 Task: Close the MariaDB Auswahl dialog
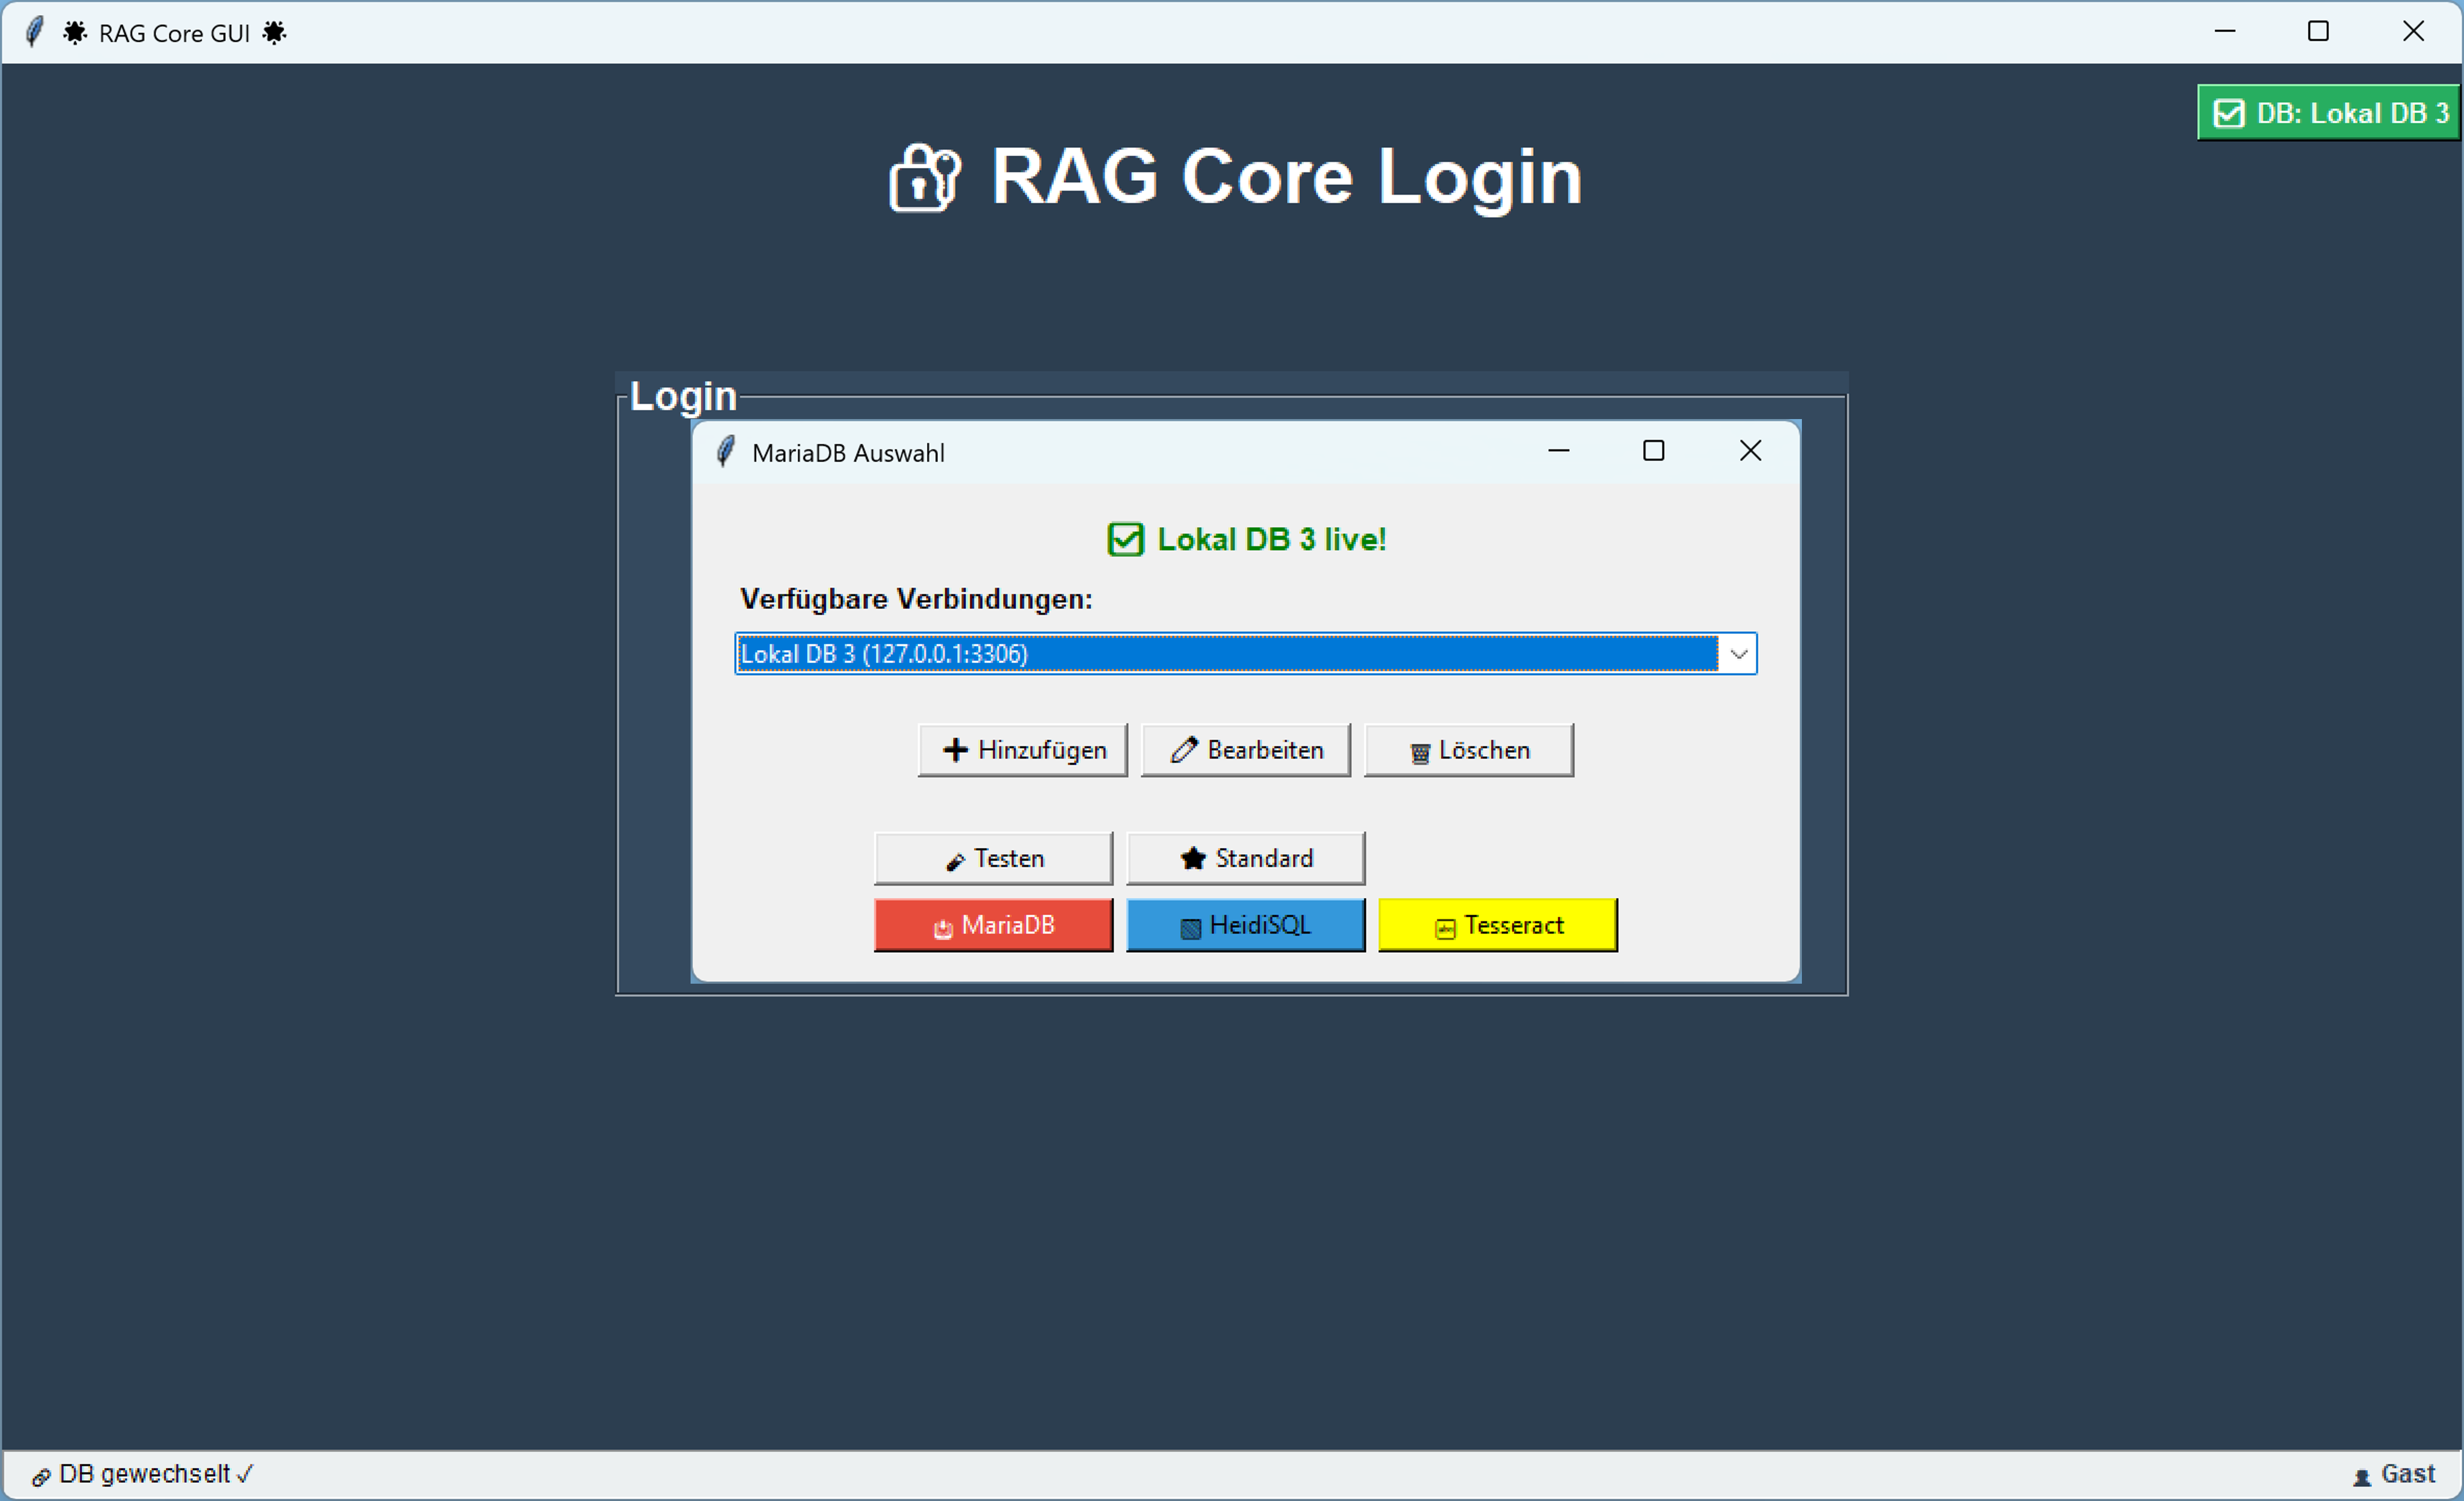point(1750,451)
